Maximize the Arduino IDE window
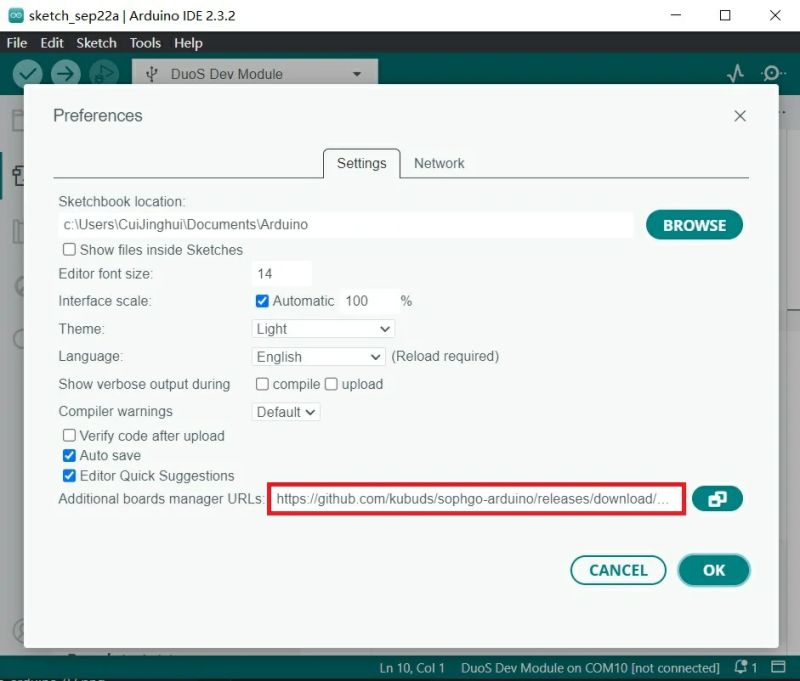This screenshot has width=800, height=681. [725, 15]
